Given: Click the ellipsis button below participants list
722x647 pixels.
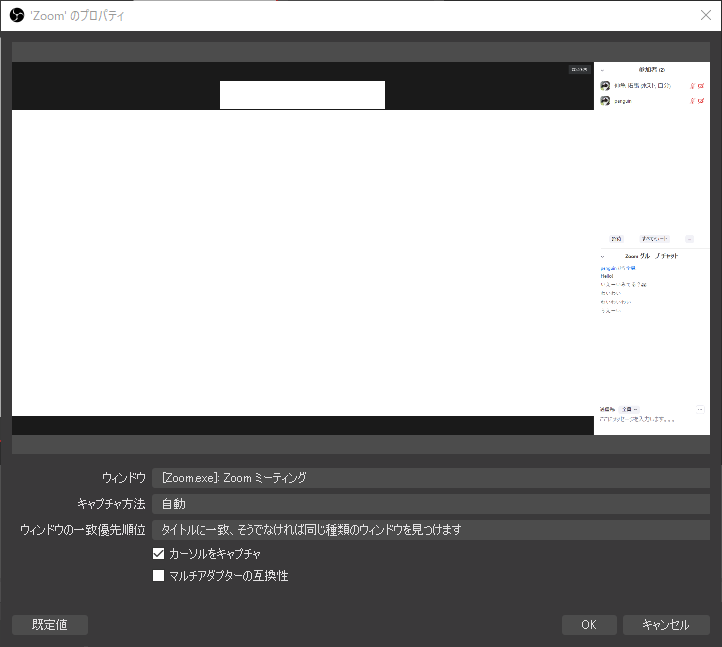Looking at the screenshot, I should [x=689, y=239].
